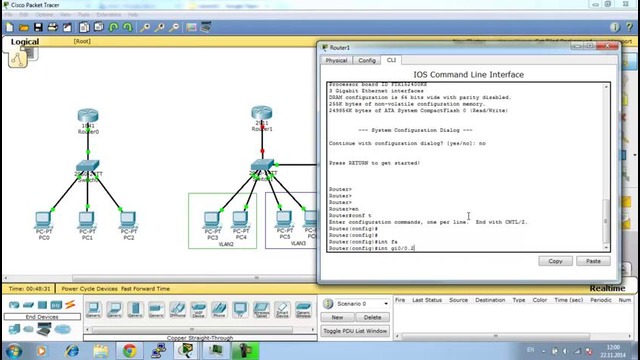
Task: Click the help question mark icon
Action: click(629, 27)
